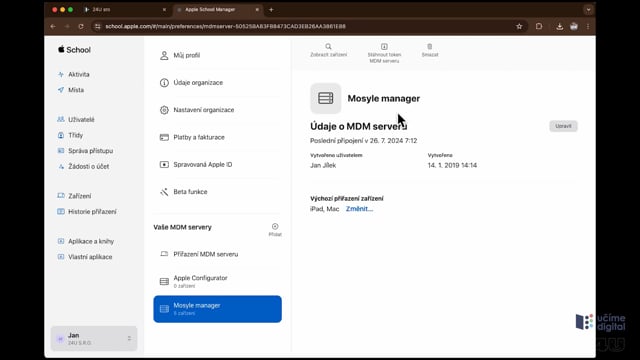The height and width of the screenshot is (360, 640).
Task: Open browser downloads icon
Action: coord(560,27)
